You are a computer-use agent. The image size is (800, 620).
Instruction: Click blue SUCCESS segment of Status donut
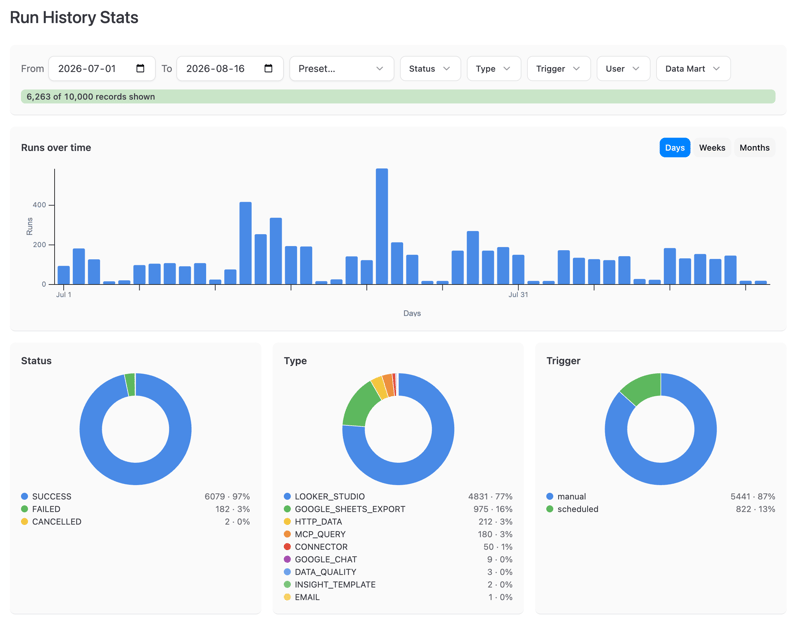pyautogui.click(x=136, y=474)
